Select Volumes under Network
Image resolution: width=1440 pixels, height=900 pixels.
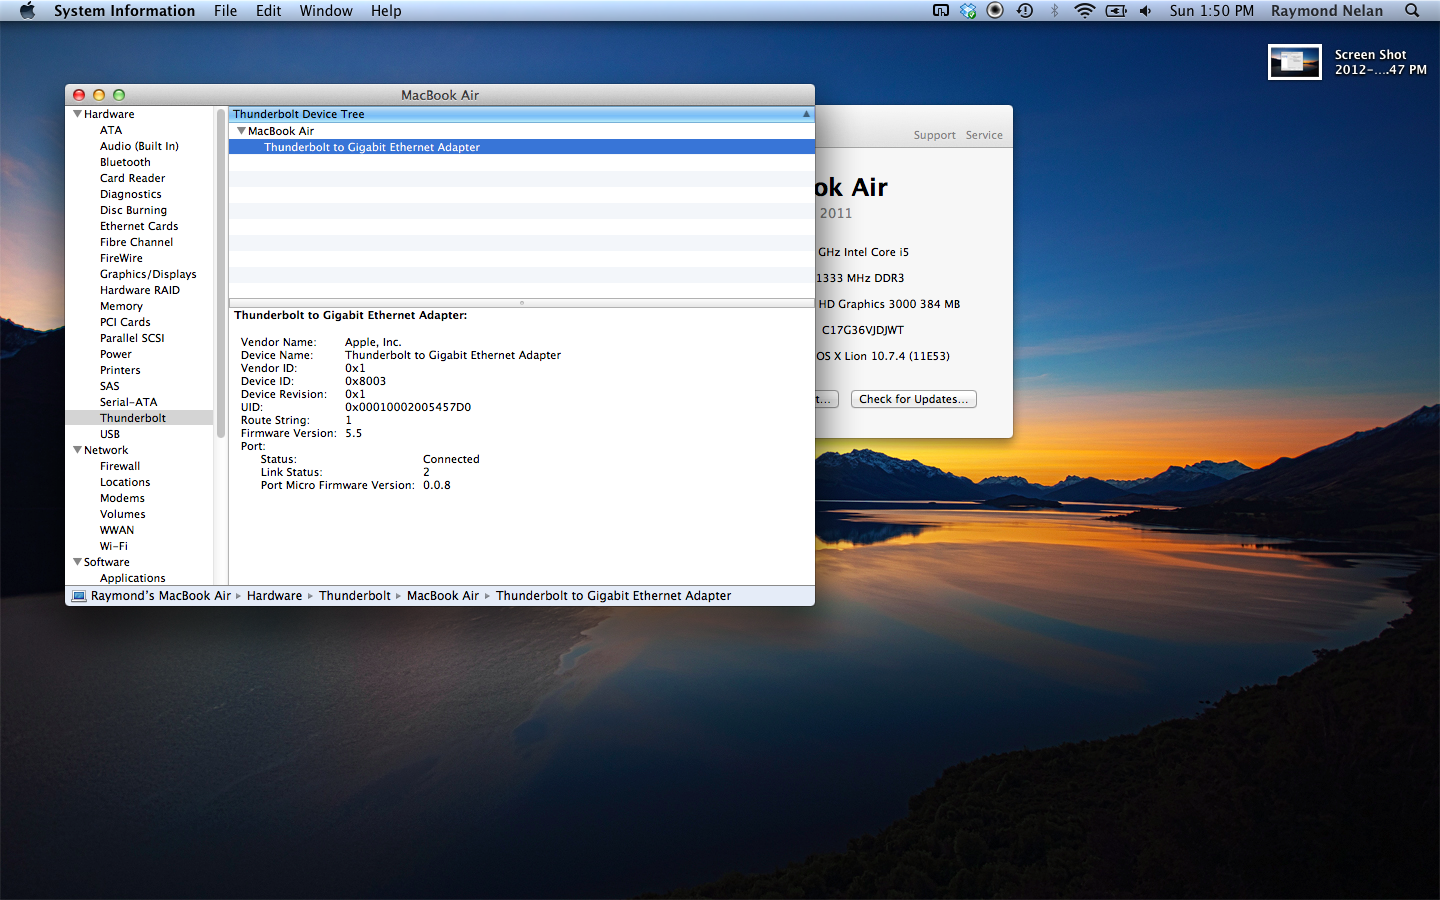tap(122, 514)
